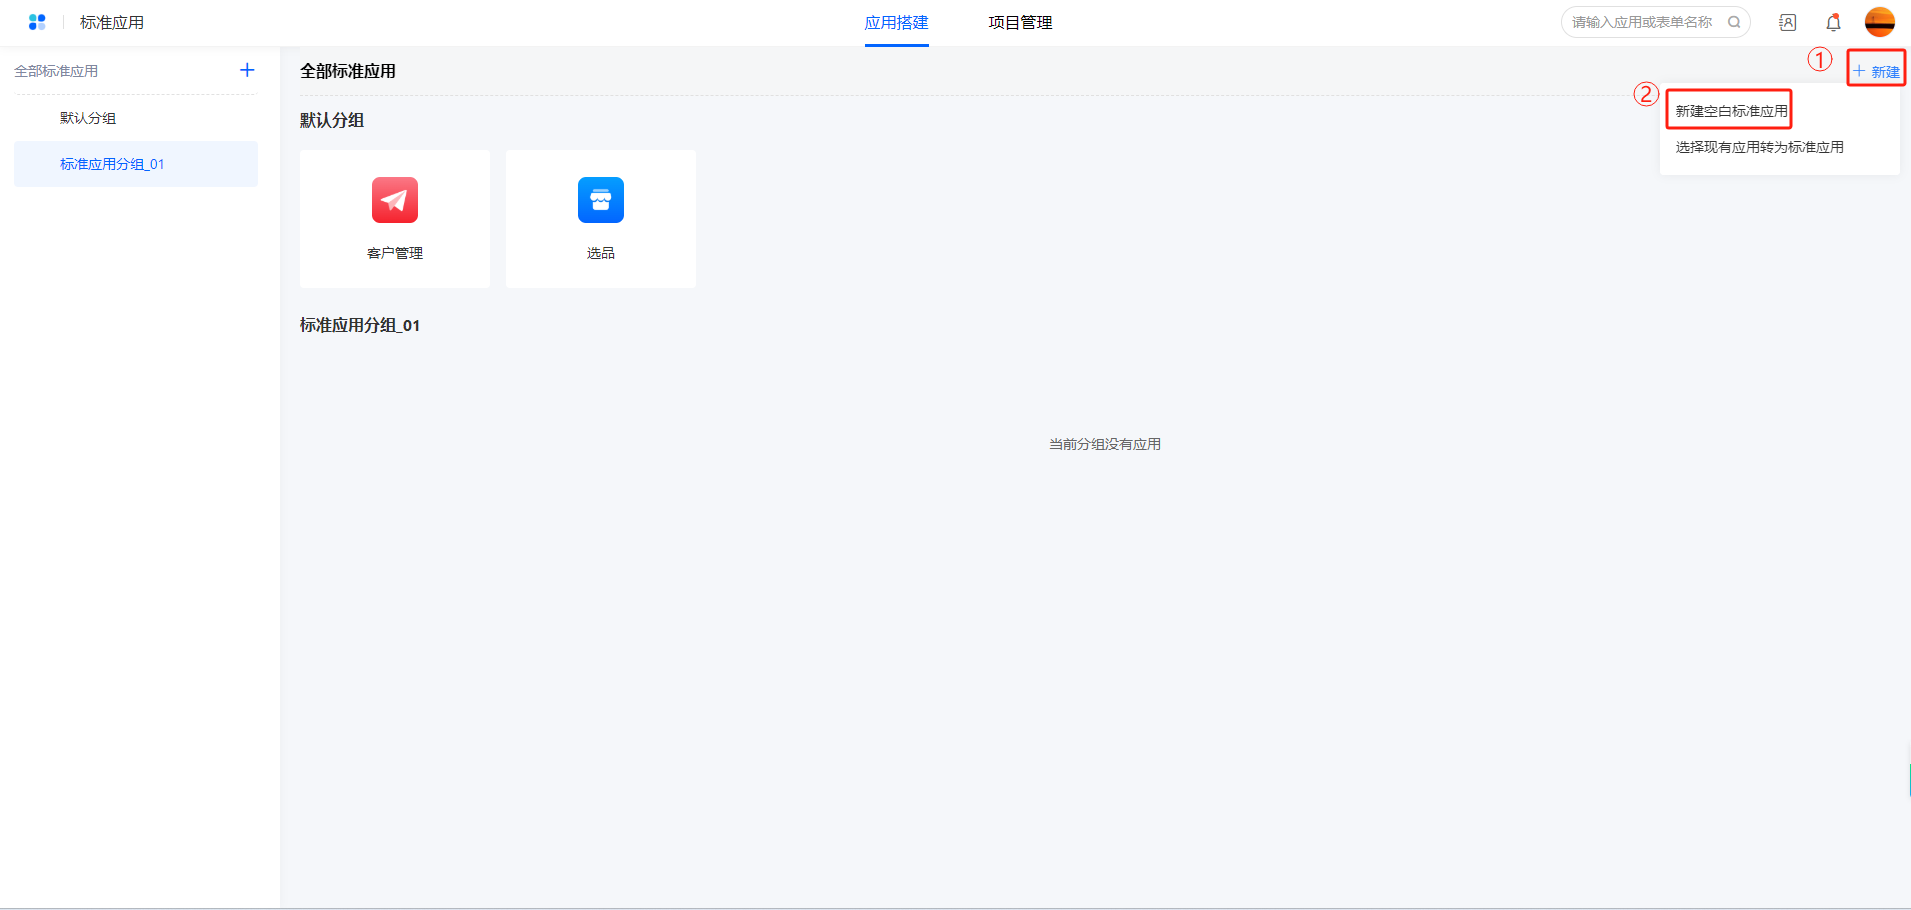This screenshot has width=1911, height=910.
Task: Click the translate language icon in header
Action: (x=1787, y=22)
